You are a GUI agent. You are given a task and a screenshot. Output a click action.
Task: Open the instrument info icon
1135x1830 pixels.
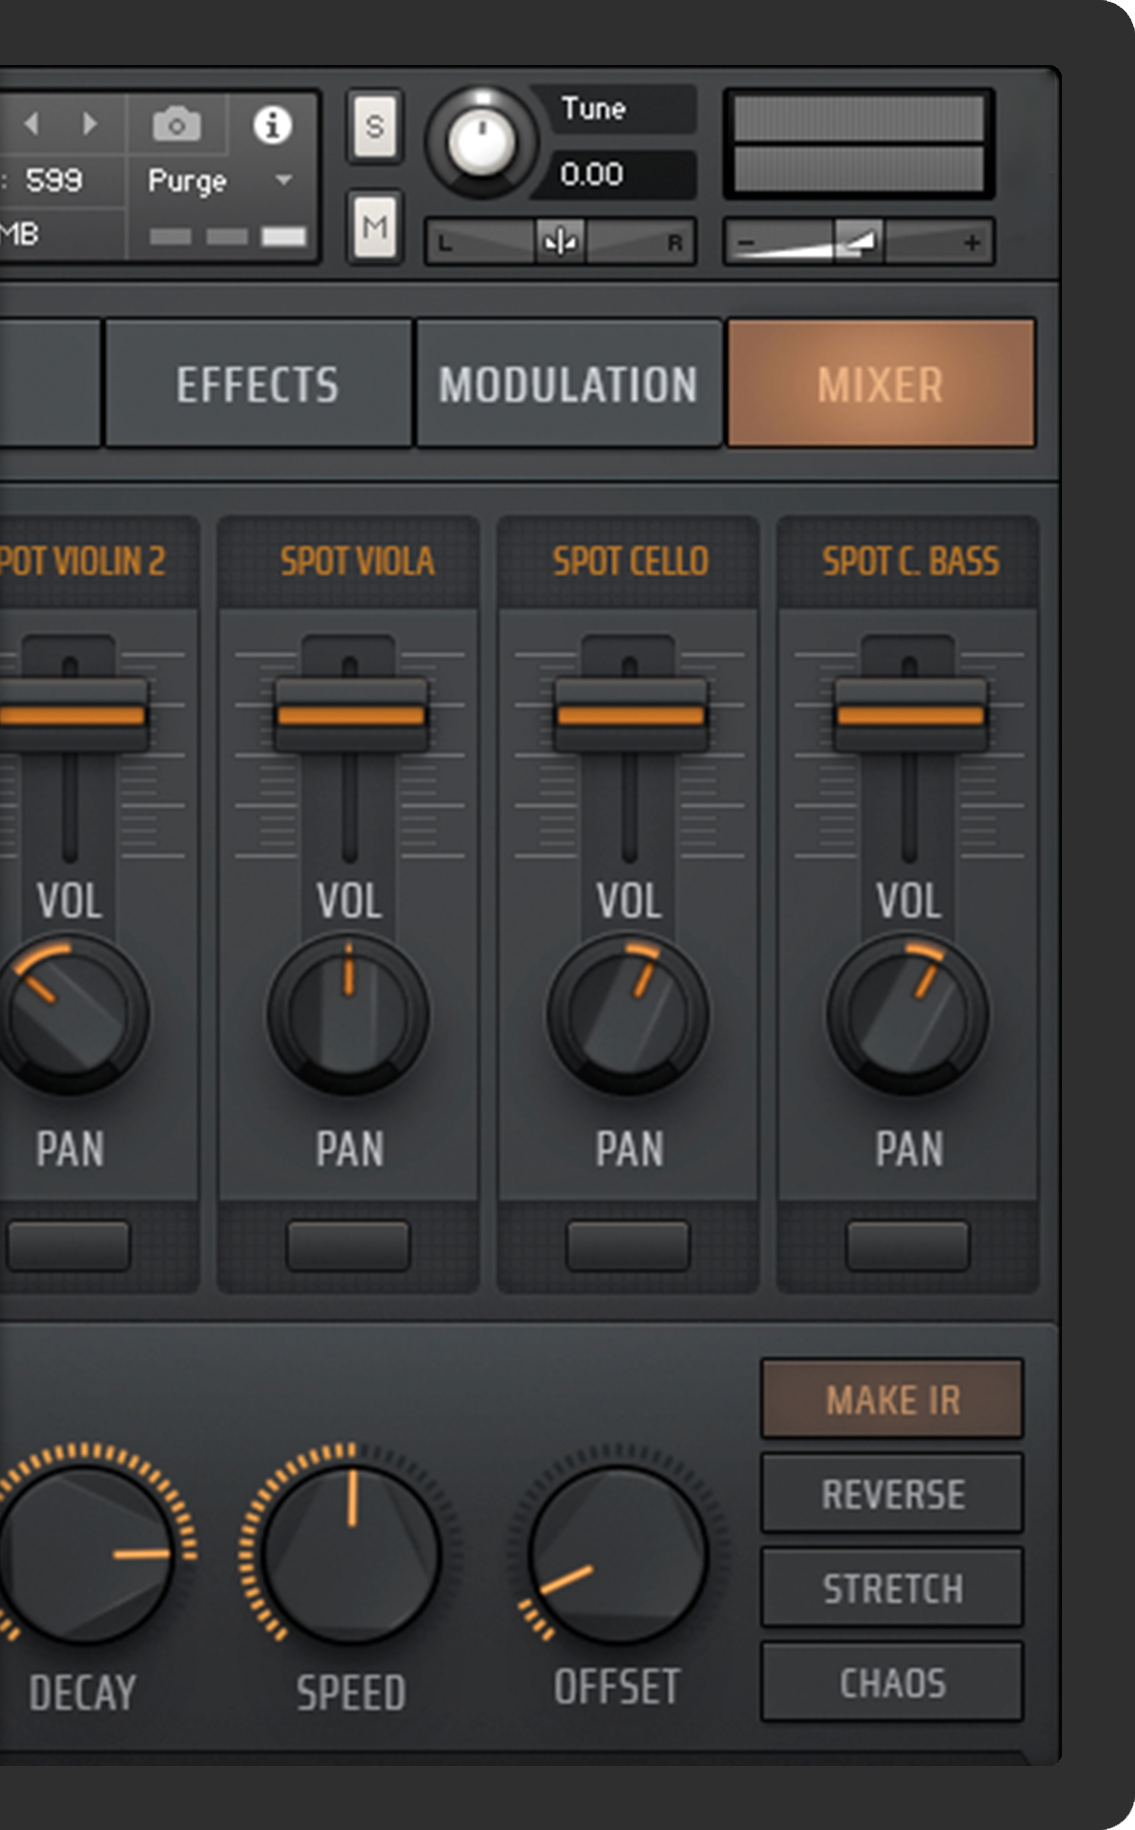pyautogui.click(x=272, y=125)
